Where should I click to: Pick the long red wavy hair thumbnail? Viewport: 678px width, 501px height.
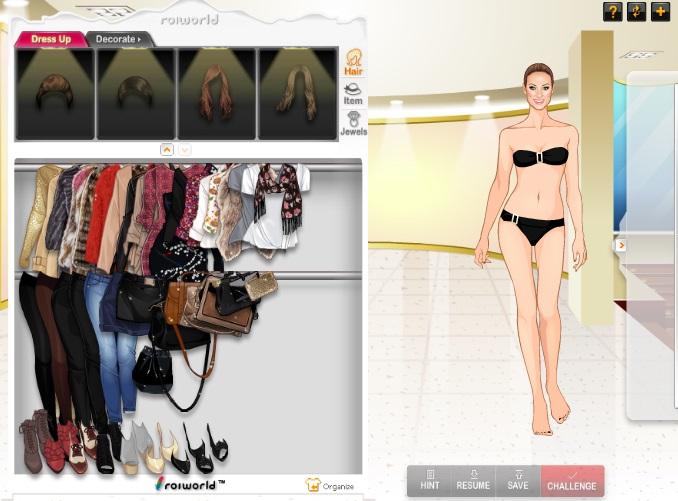click(x=217, y=93)
